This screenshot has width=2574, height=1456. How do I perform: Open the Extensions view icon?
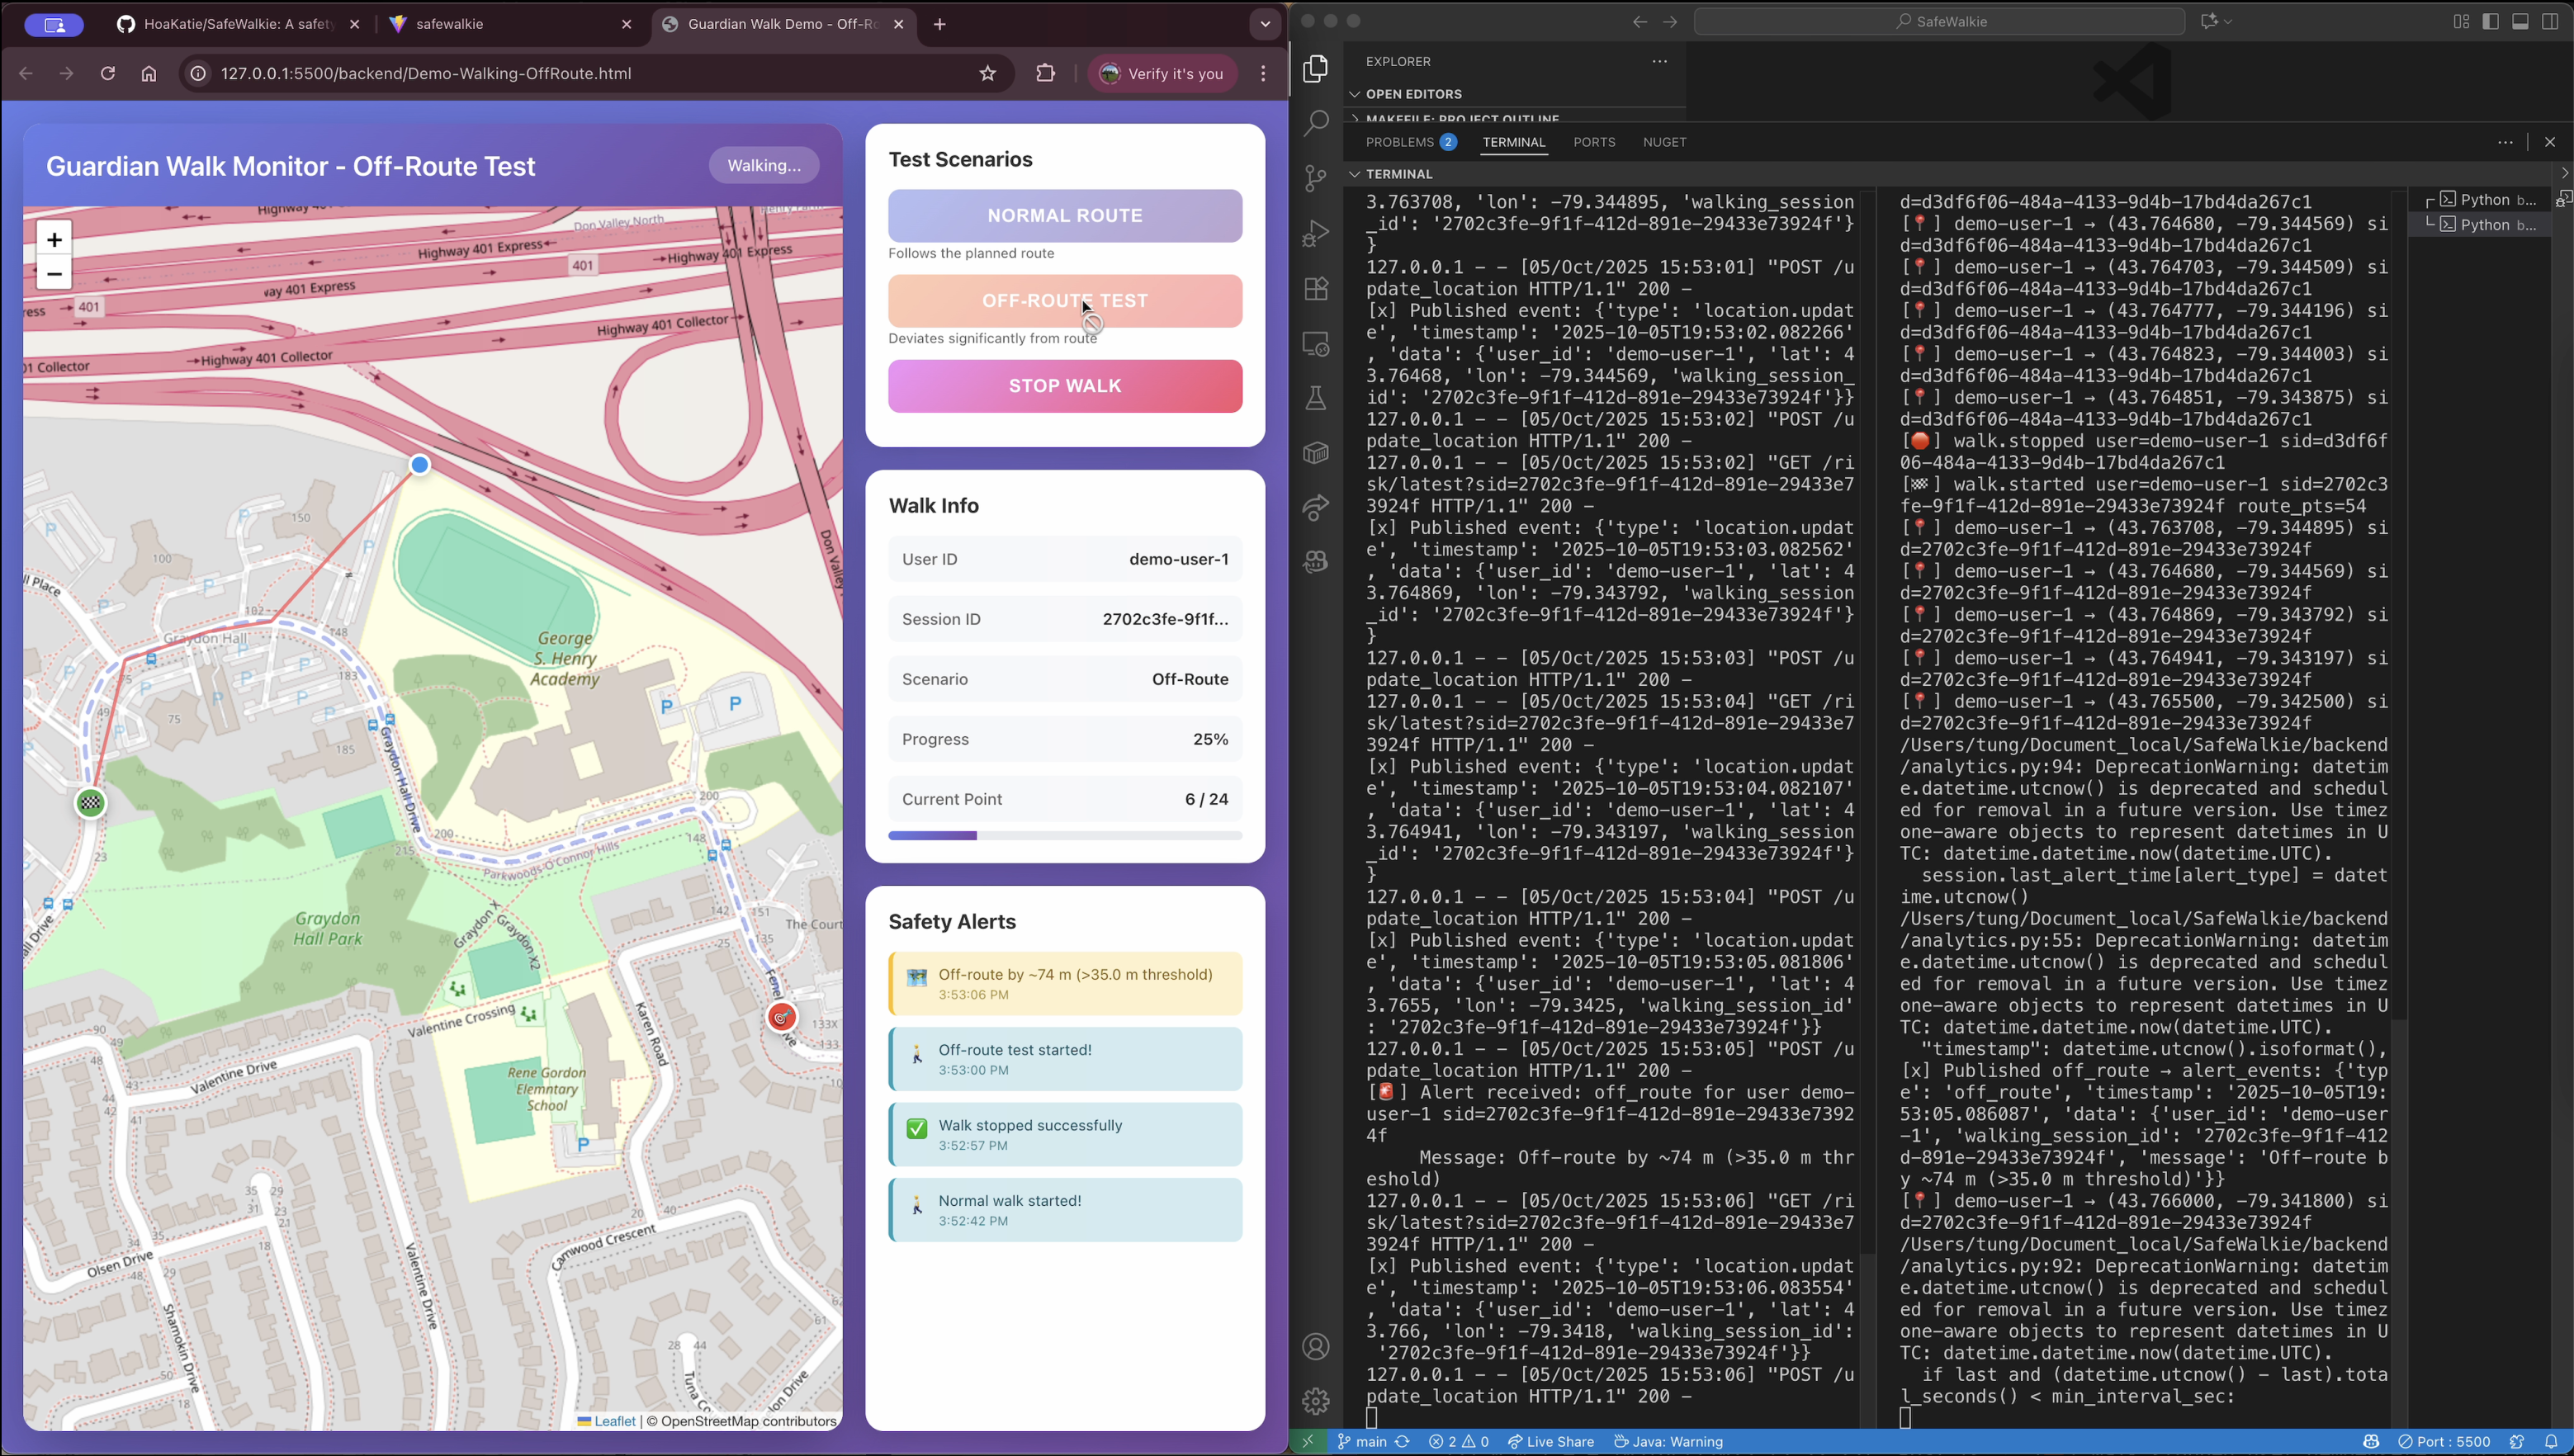(x=1316, y=289)
